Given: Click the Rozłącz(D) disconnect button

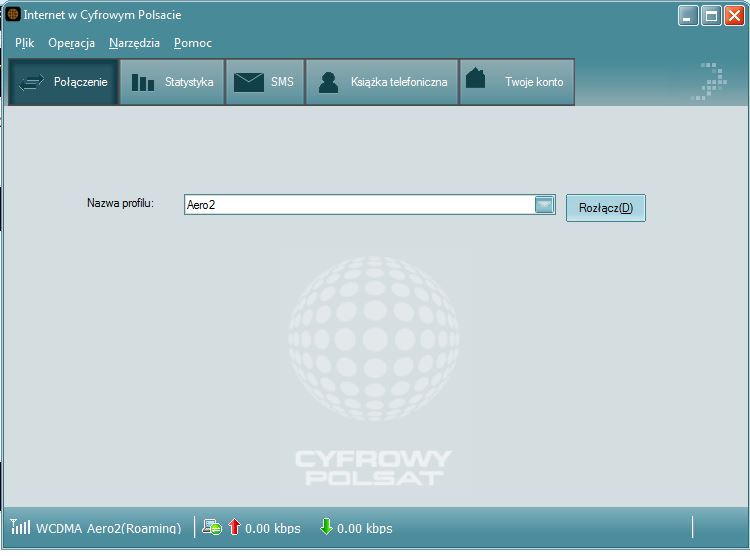Looking at the screenshot, I should (606, 208).
